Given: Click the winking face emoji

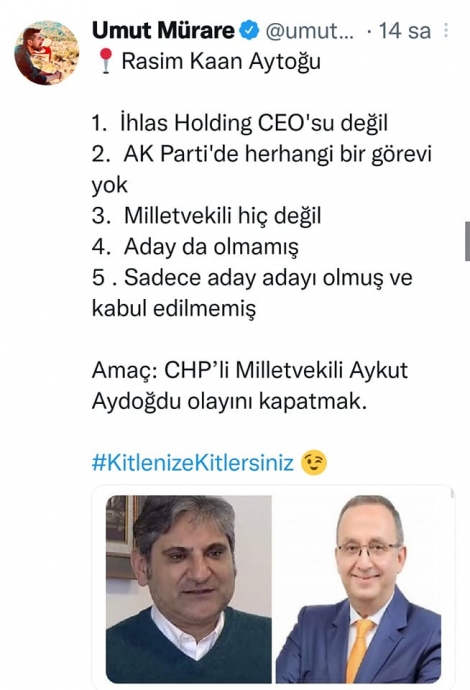Looking at the screenshot, I should 313,463.
